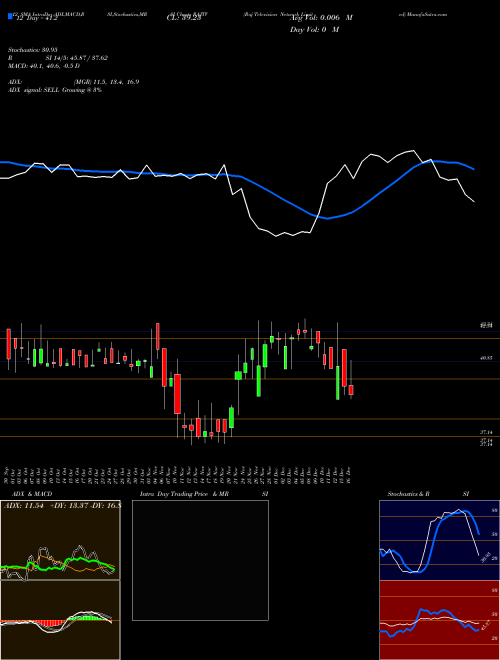Click the 37.14 price axis label
500x660 pixels.
(486, 432)
